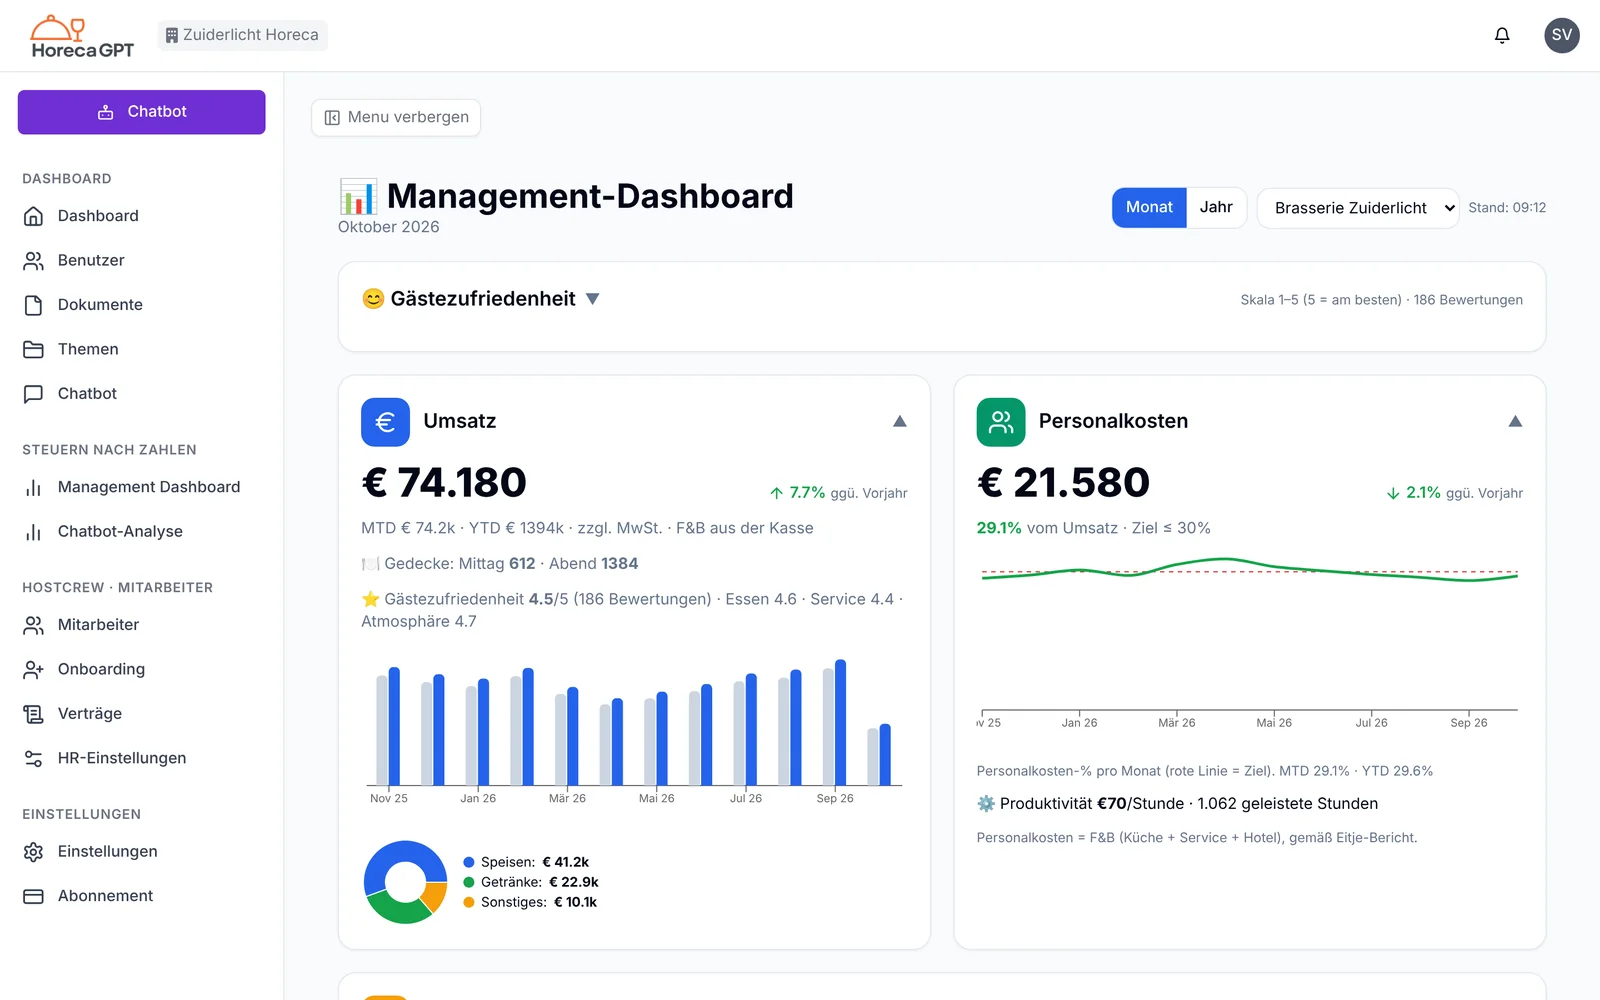Screen dimensions: 1600x1000
Task: Go to Management Dashboard menu item
Action: pos(141,487)
